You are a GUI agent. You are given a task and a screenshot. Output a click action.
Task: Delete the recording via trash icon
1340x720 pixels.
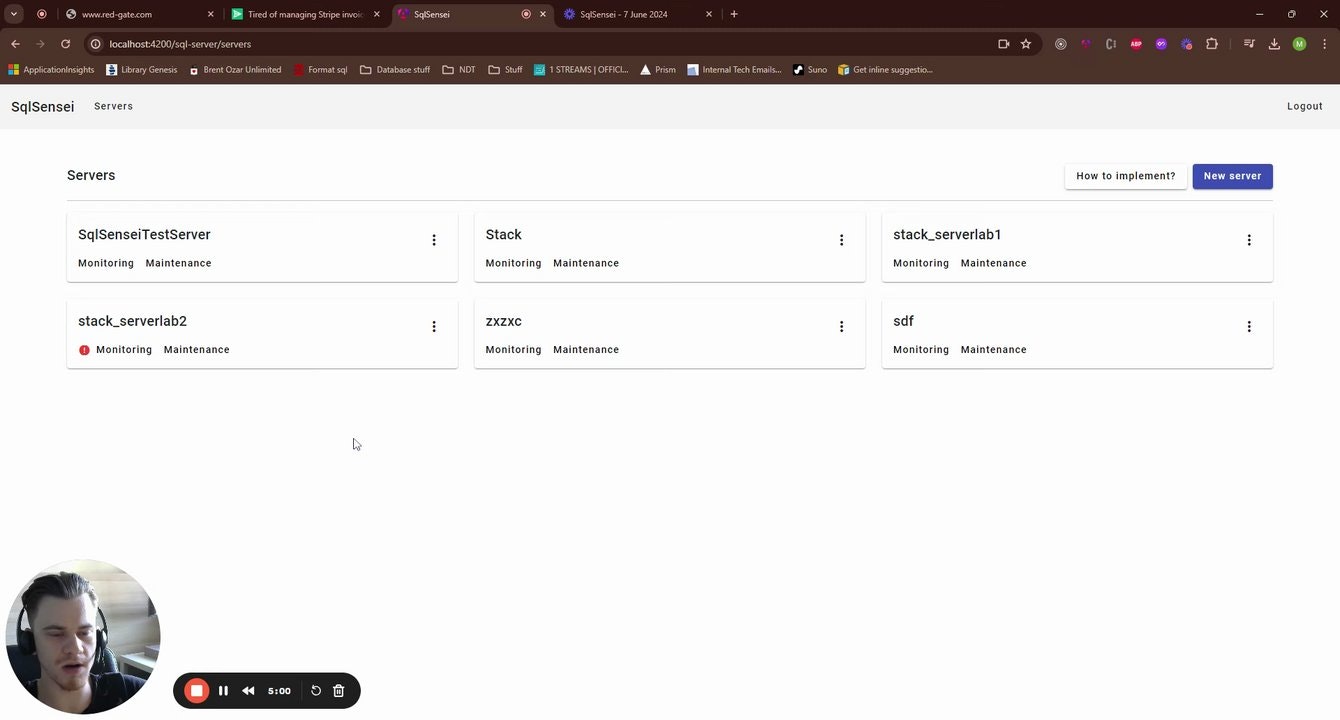point(338,690)
